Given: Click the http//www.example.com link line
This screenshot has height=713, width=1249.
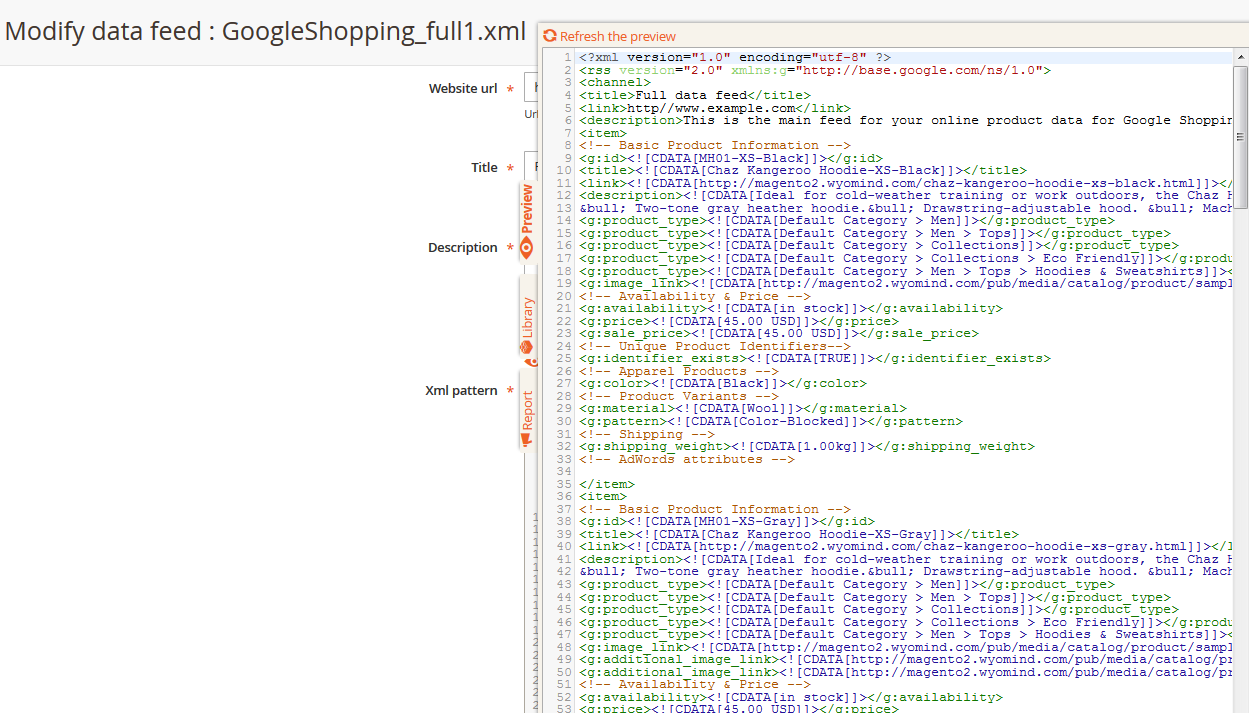Looking at the screenshot, I should click(x=714, y=108).
